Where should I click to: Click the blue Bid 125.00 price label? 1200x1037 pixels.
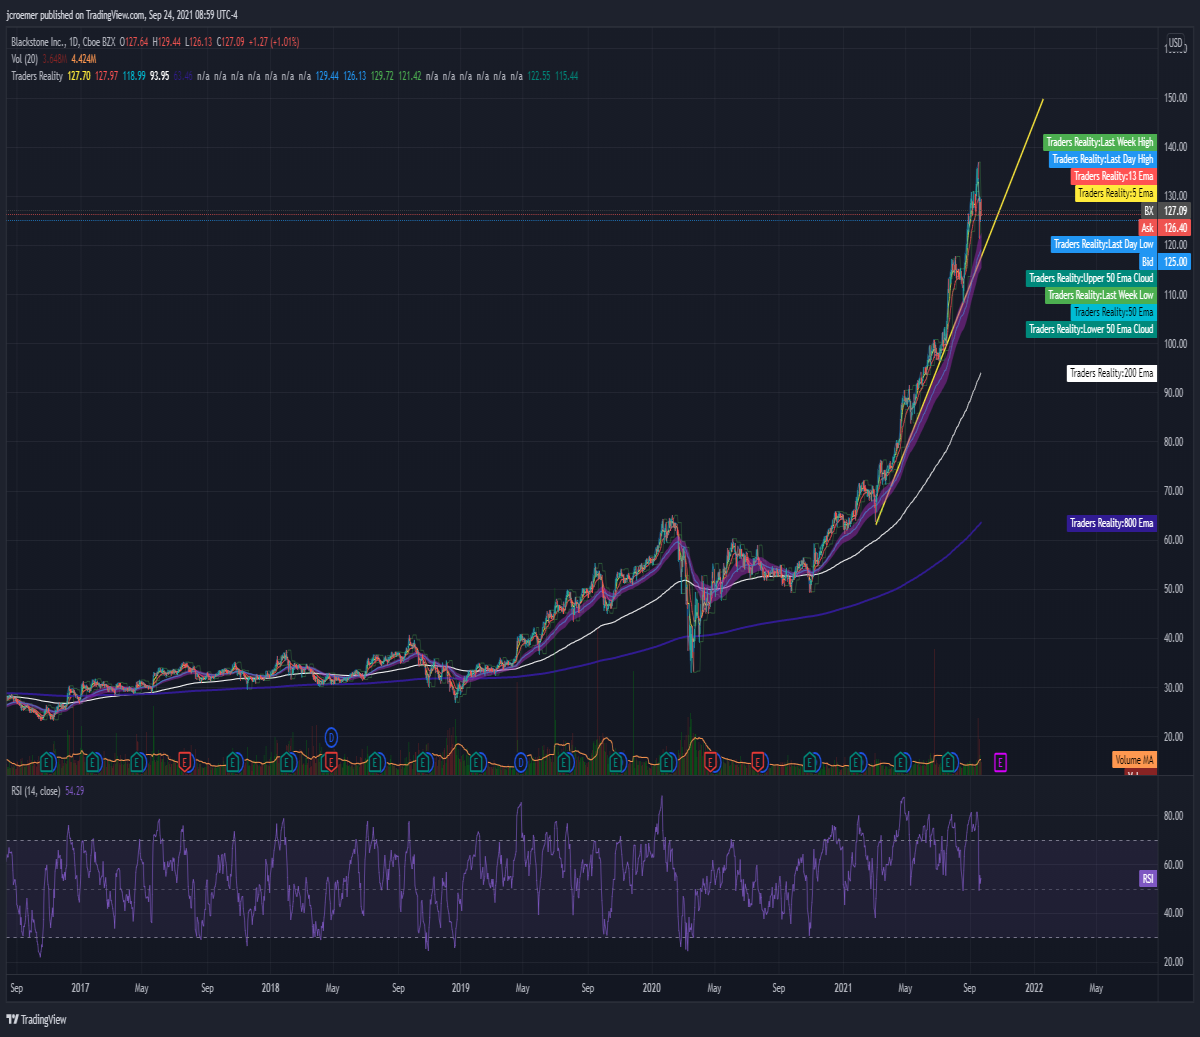[1164, 262]
